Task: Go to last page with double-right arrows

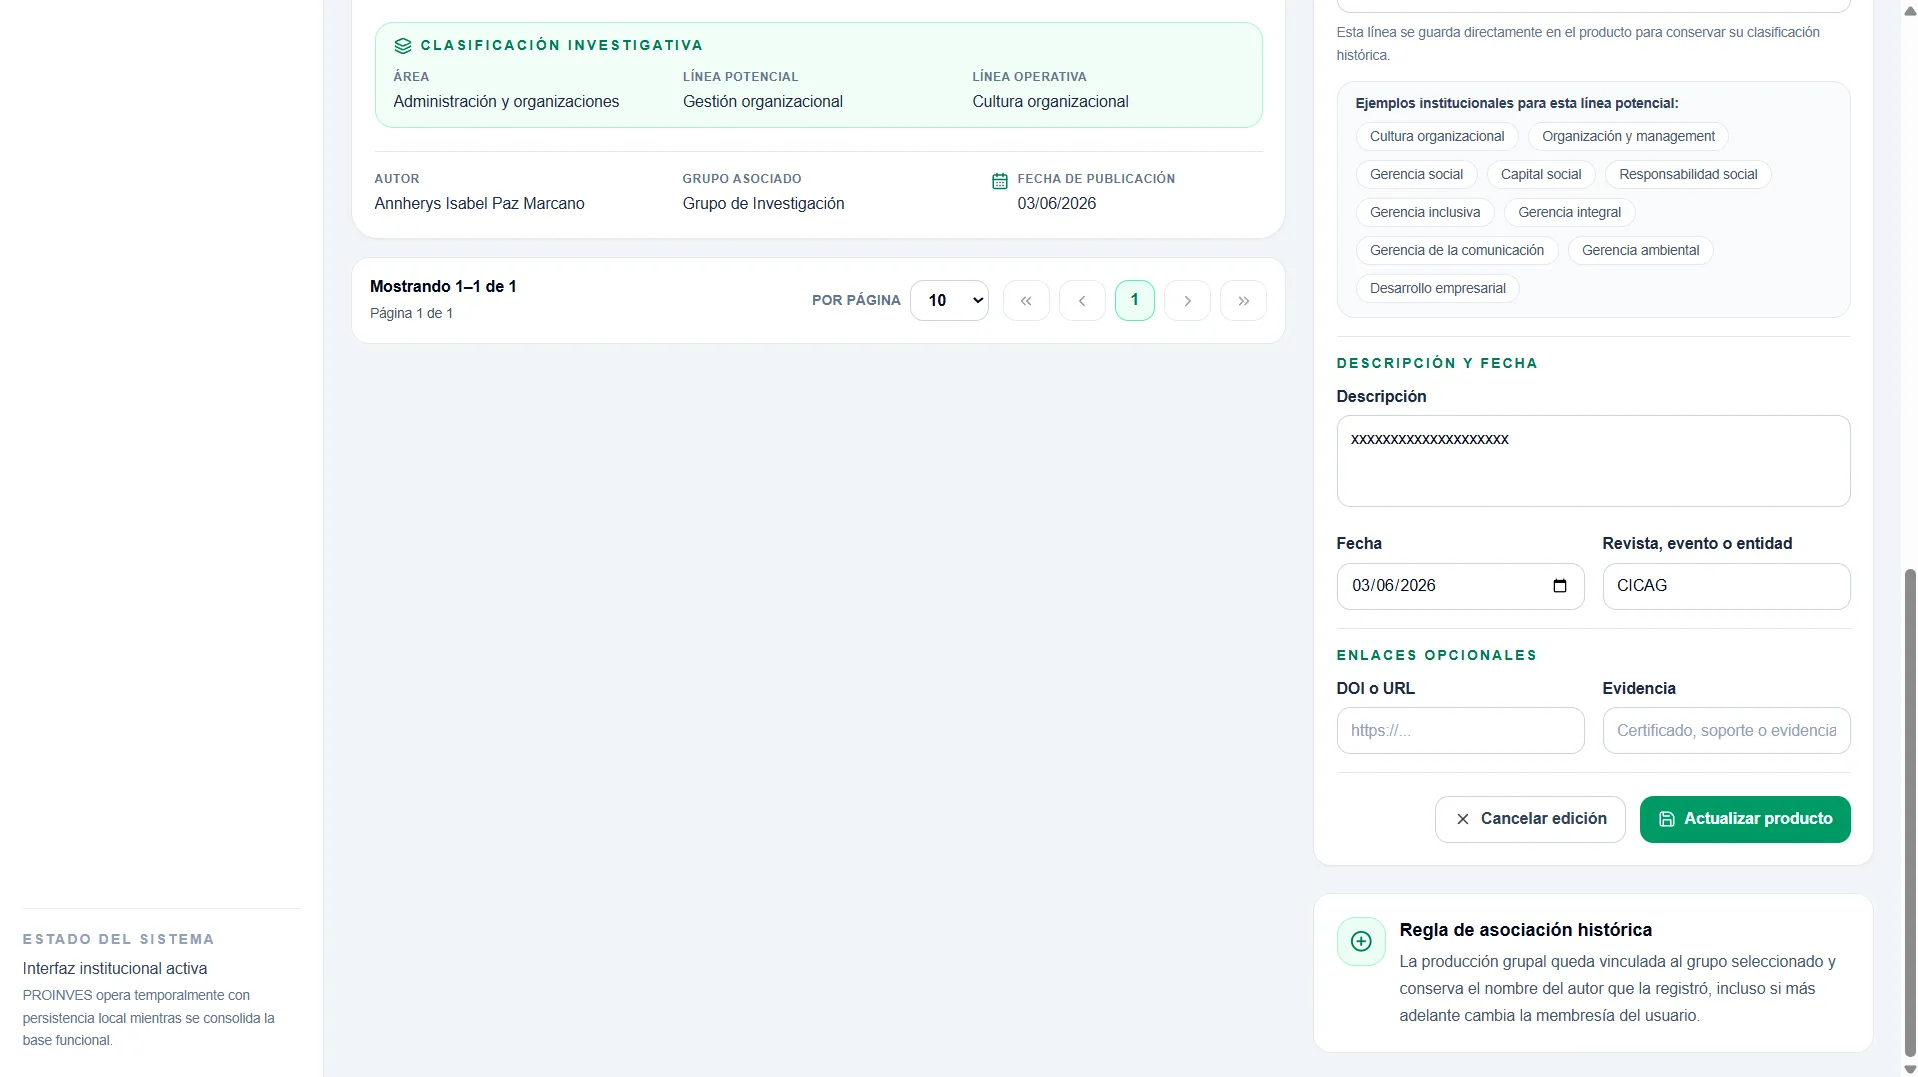Action: (x=1243, y=301)
